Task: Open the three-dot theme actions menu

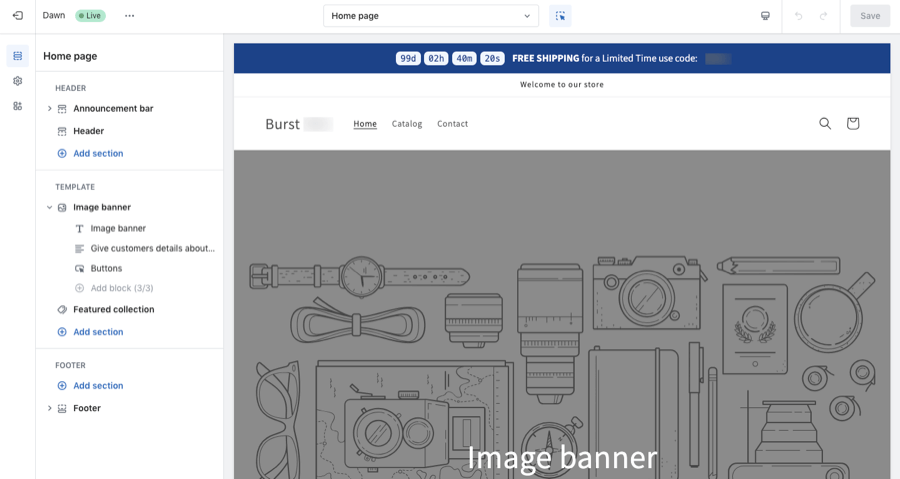Action: tap(129, 16)
